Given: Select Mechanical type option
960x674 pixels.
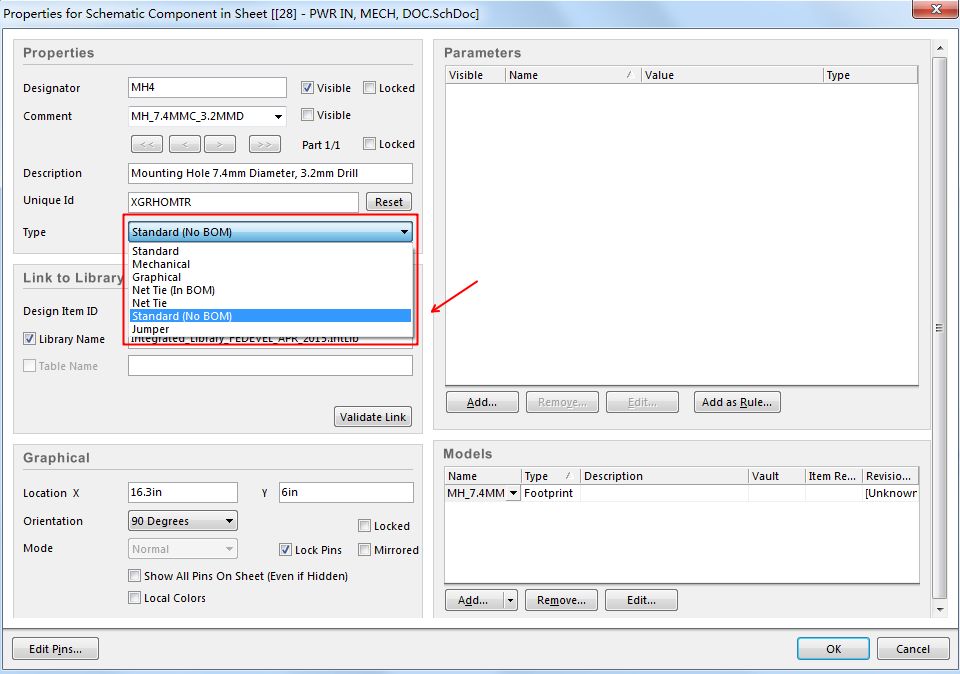Looking at the screenshot, I should [270, 264].
